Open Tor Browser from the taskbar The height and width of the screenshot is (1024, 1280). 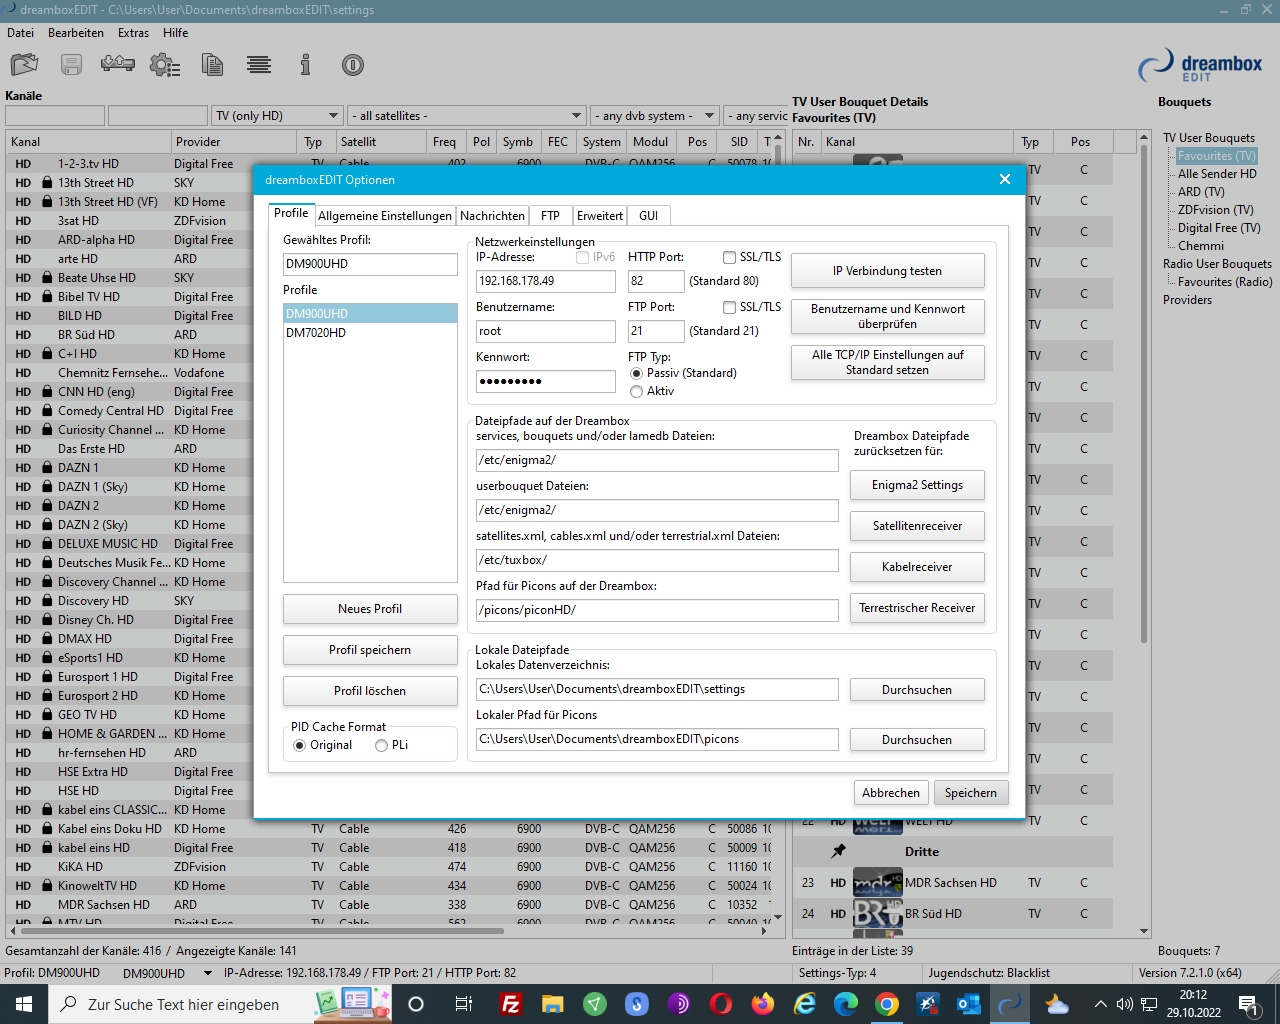pos(679,1004)
